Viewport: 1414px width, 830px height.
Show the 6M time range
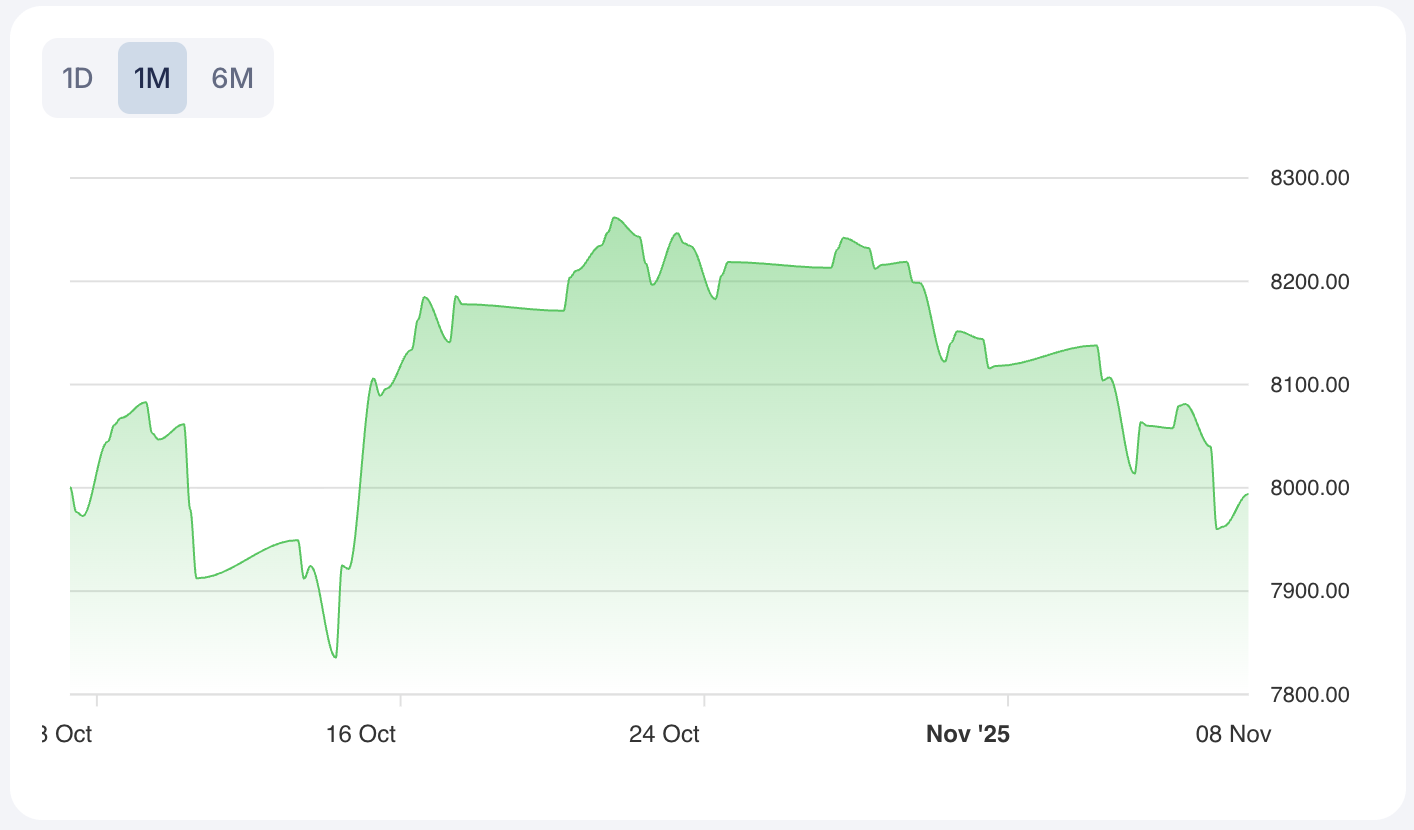[x=232, y=78]
